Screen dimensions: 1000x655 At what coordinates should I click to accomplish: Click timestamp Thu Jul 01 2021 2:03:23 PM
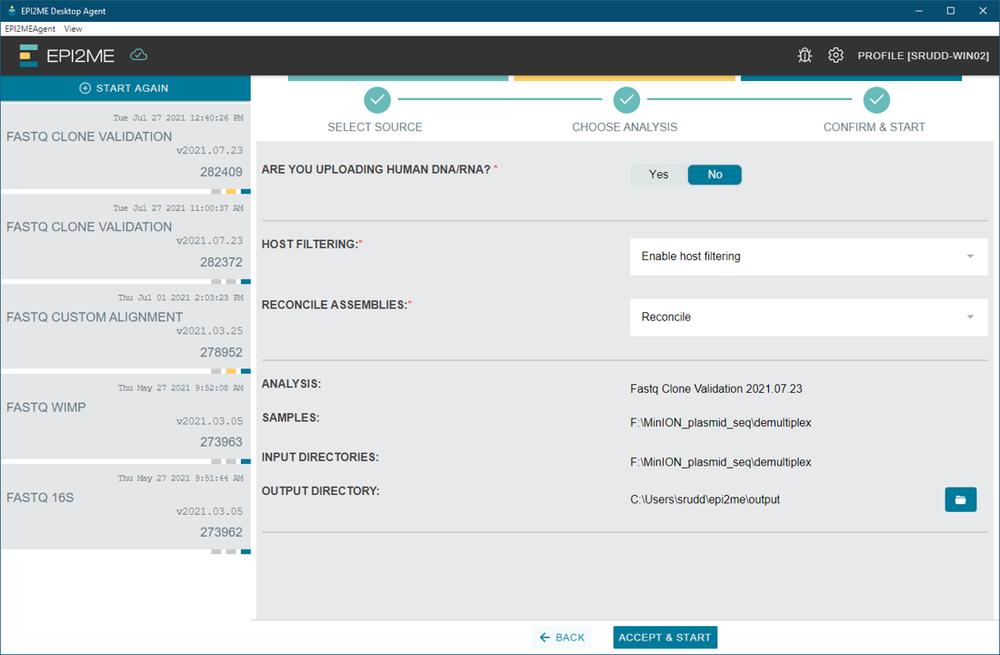pyautogui.click(x=180, y=298)
